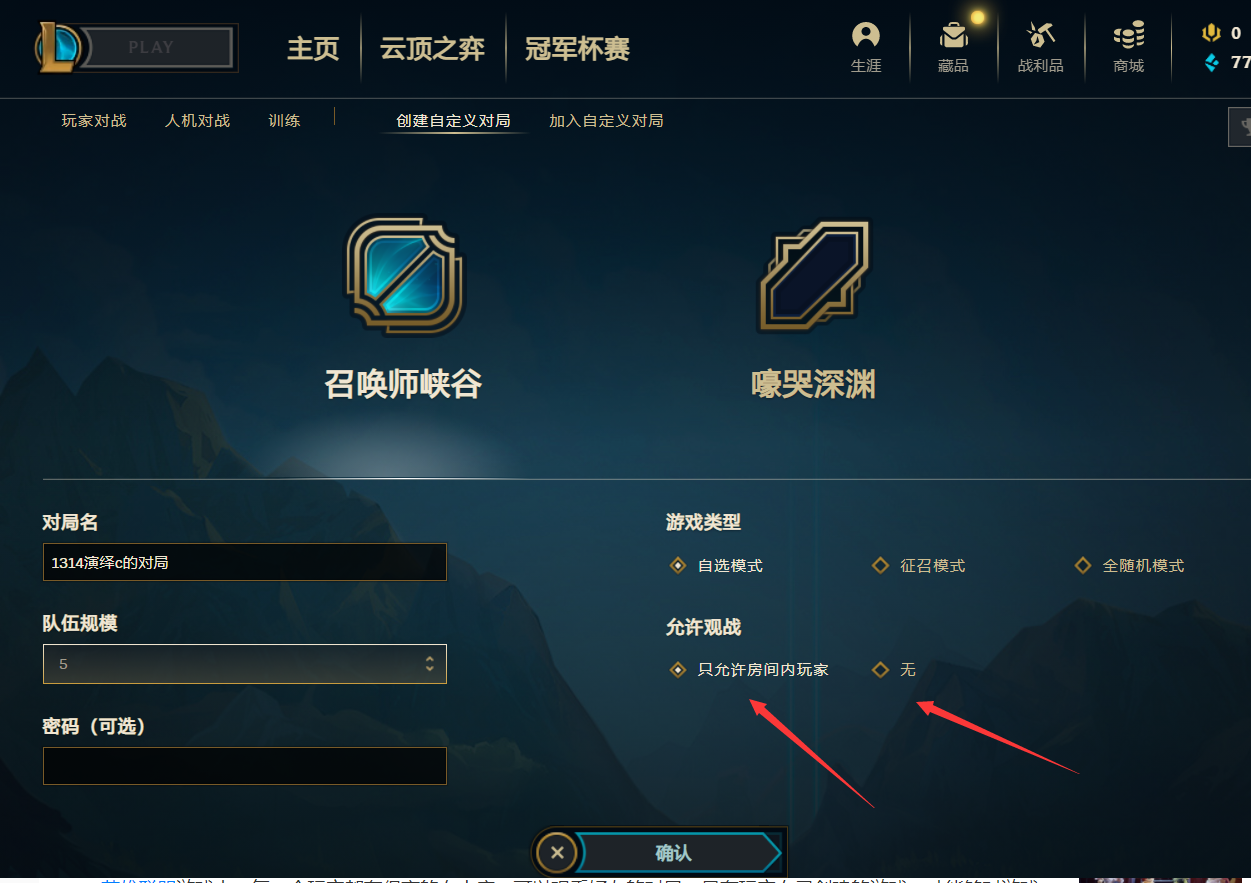1251x883 pixels.
Task: Choose 只允许房间内玩家 spectator option
Action: coord(749,670)
